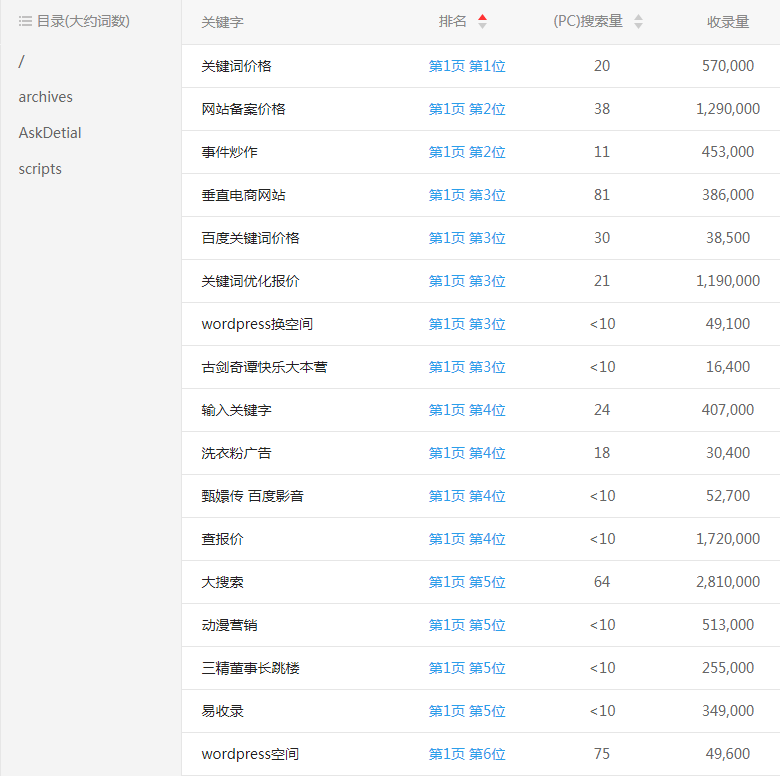Select the keyword 古剑奇谭快乐大本营
Image resolution: width=780 pixels, height=776 pixels.
pyautogui.click(x=264, y=367)
